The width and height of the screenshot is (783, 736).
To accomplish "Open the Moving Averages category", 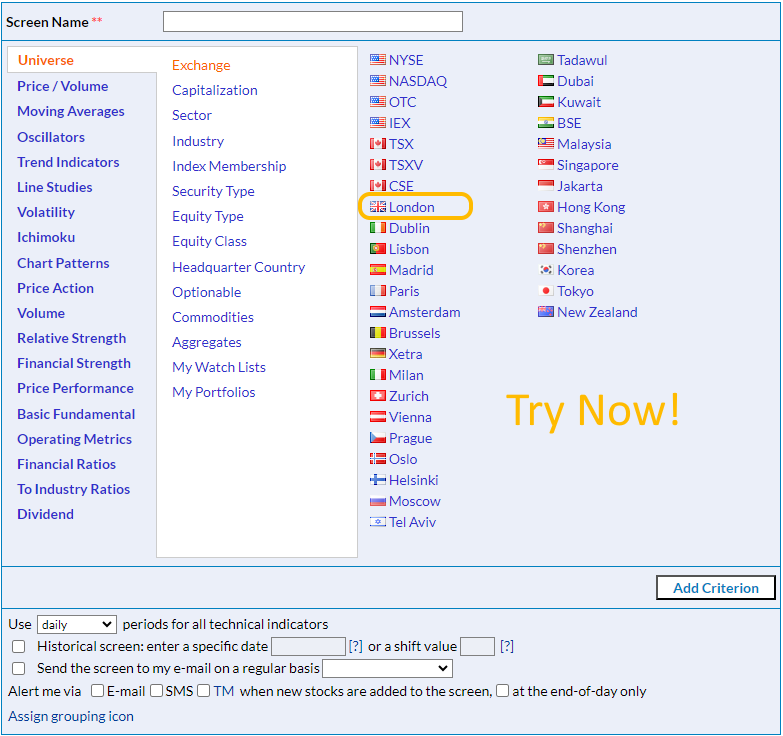I will (71, 111).
